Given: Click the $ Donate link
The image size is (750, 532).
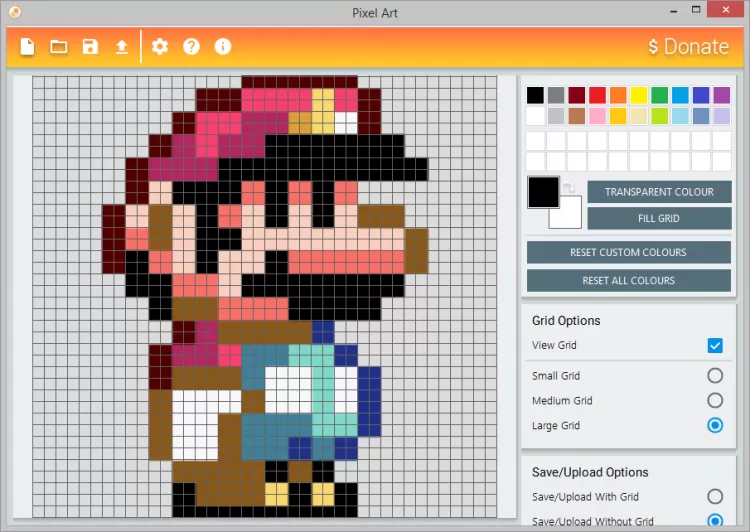Looking at the screenshot, I should (x=688, y=46).
